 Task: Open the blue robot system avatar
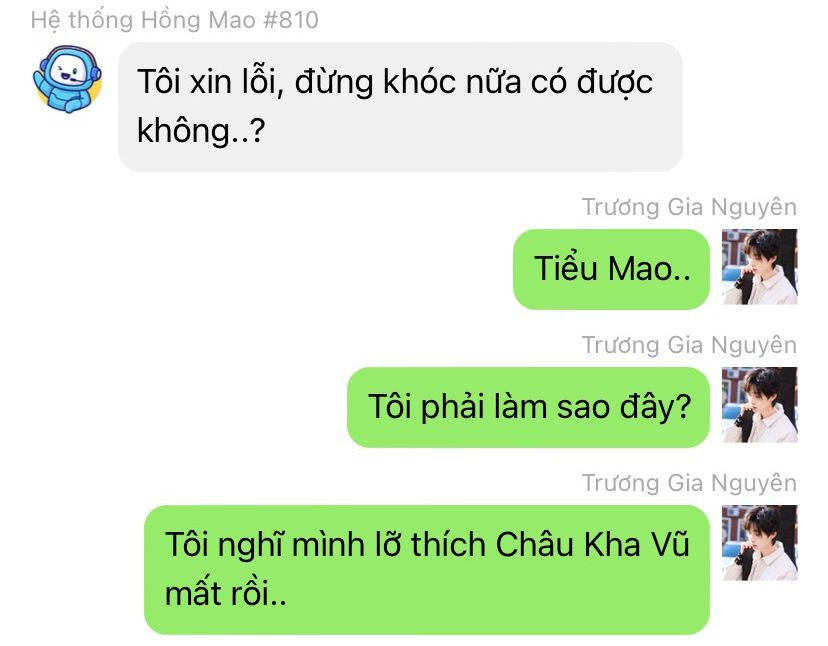(67, 79)
